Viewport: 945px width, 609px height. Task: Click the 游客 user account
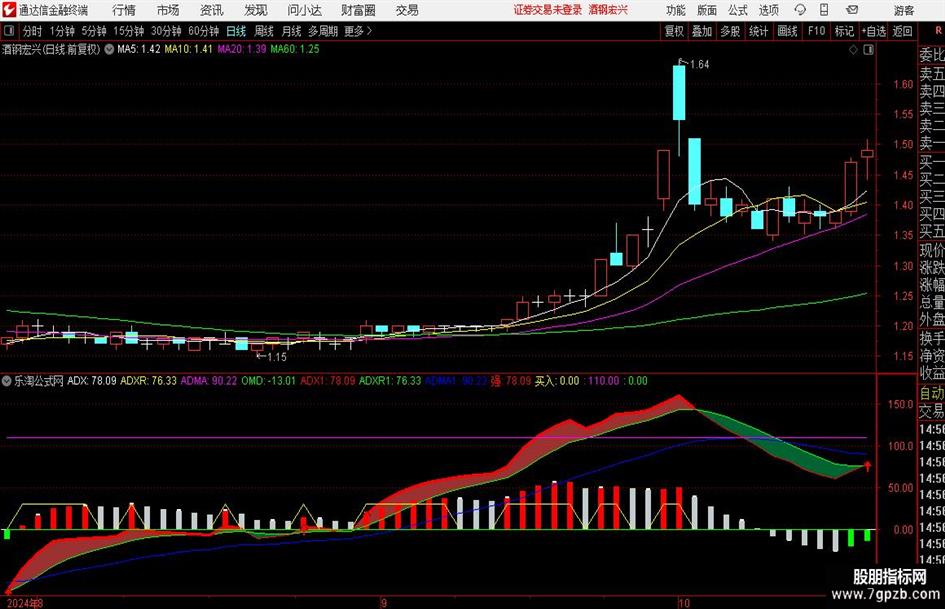point(904,10)
